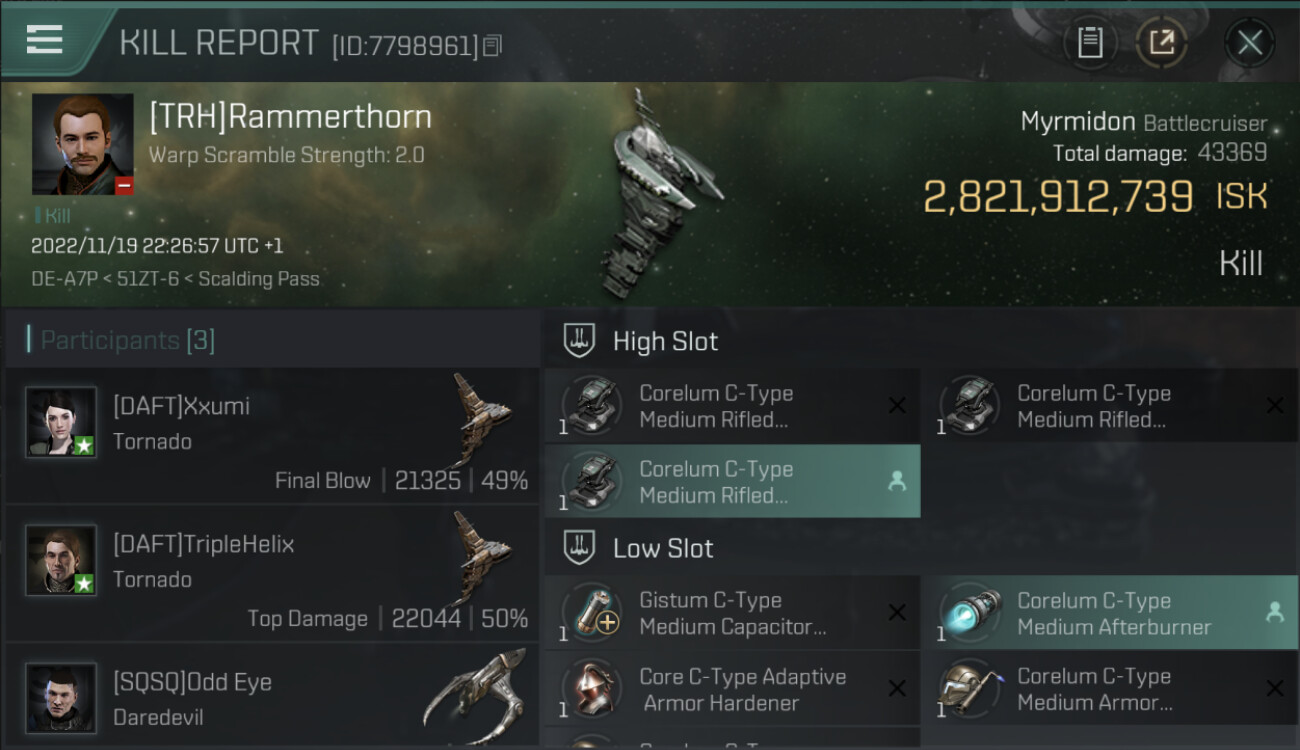Open the hamburger menu icon
Image resolution: width=1300 pixels, height=750 pixels.
pyautogui.click(x=45, y=39)
